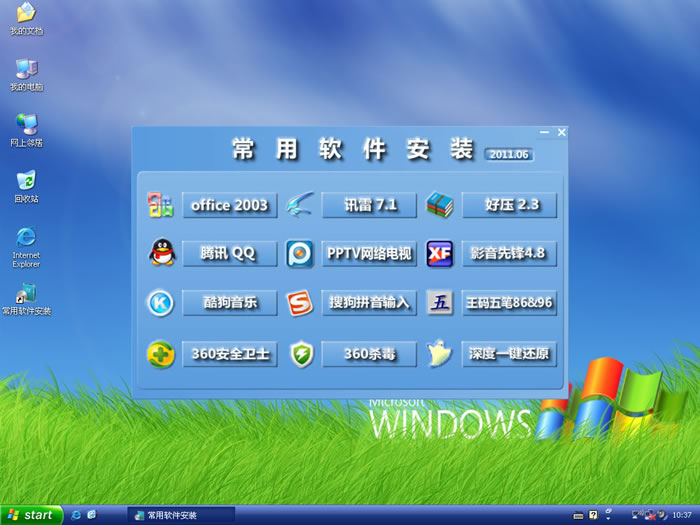
Task: Launch Internet Explorer from quick launch
Action: point(76,515)
